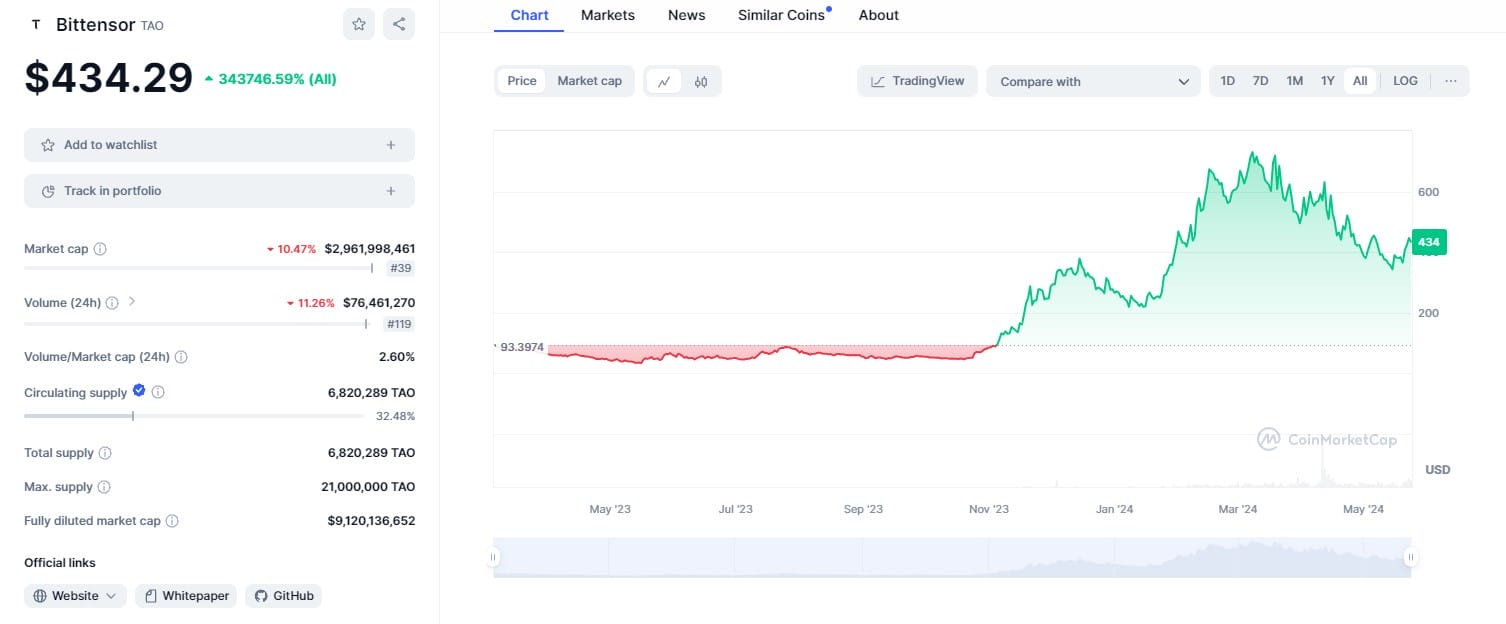Click the info icon next to Fully diluted market cap
This screenshot has height=624, width=1506.
tap(172, 521)
